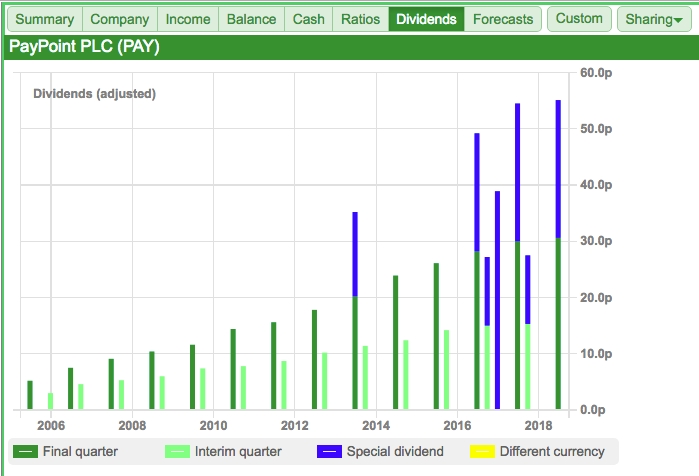The width and height of the screenshot is (699, 476).
Task: Click the 2008 year label
Action: coord(132,426)
